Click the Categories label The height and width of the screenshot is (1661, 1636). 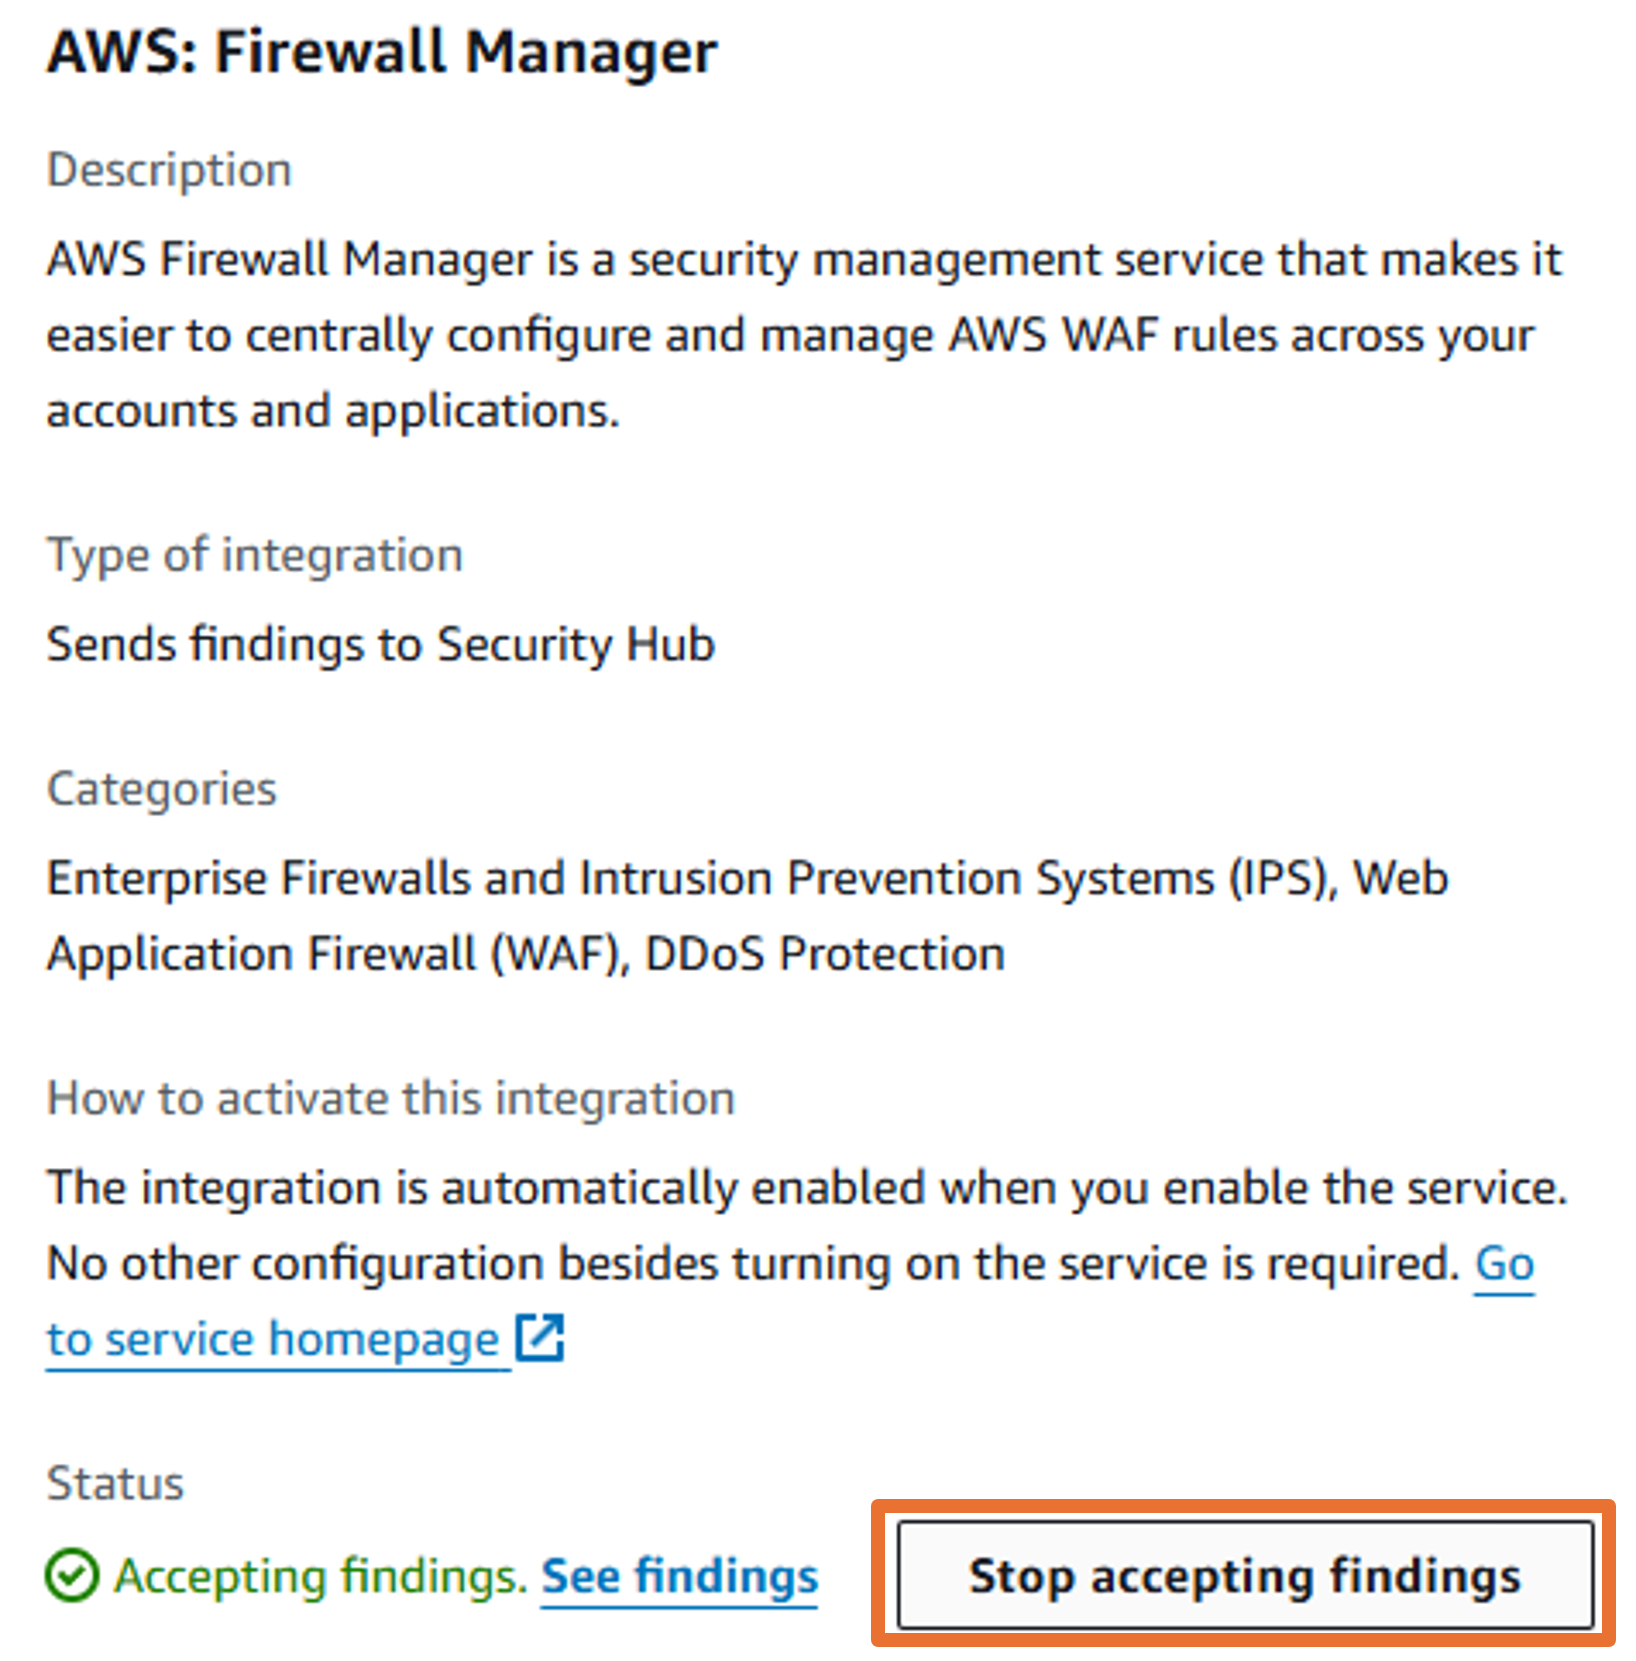point(161,790)
